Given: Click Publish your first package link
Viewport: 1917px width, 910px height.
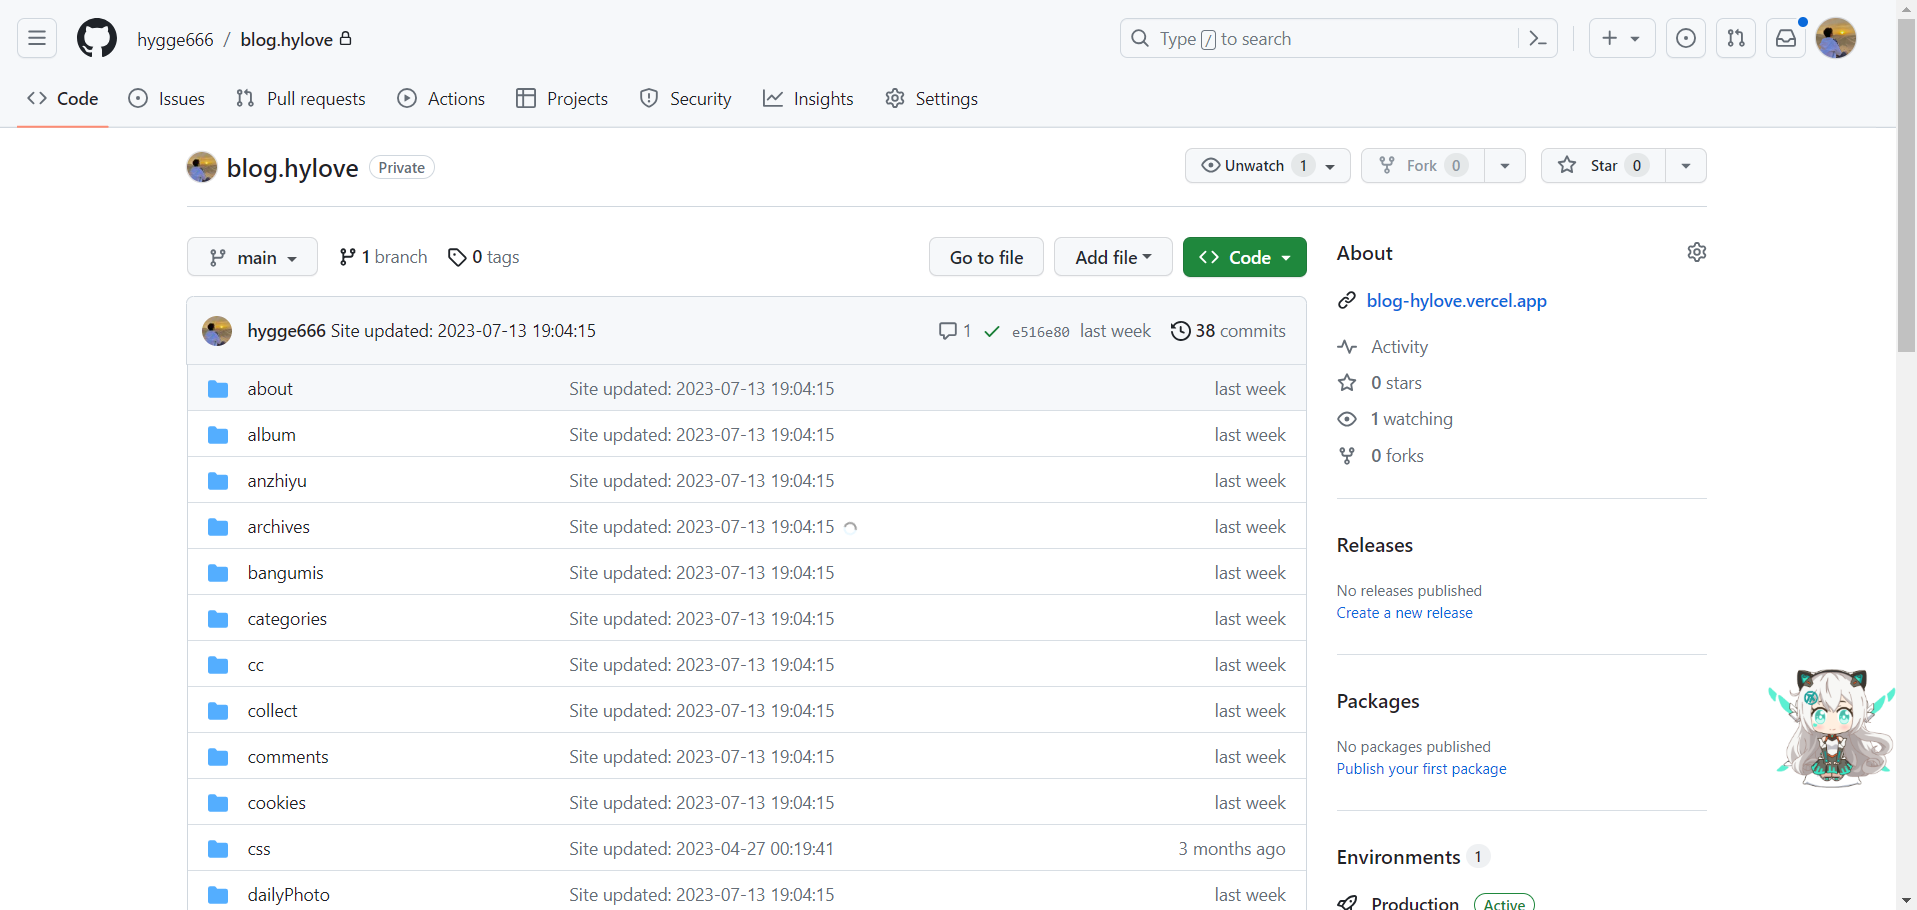Looking at the screenshot, I should [1421, 769].
